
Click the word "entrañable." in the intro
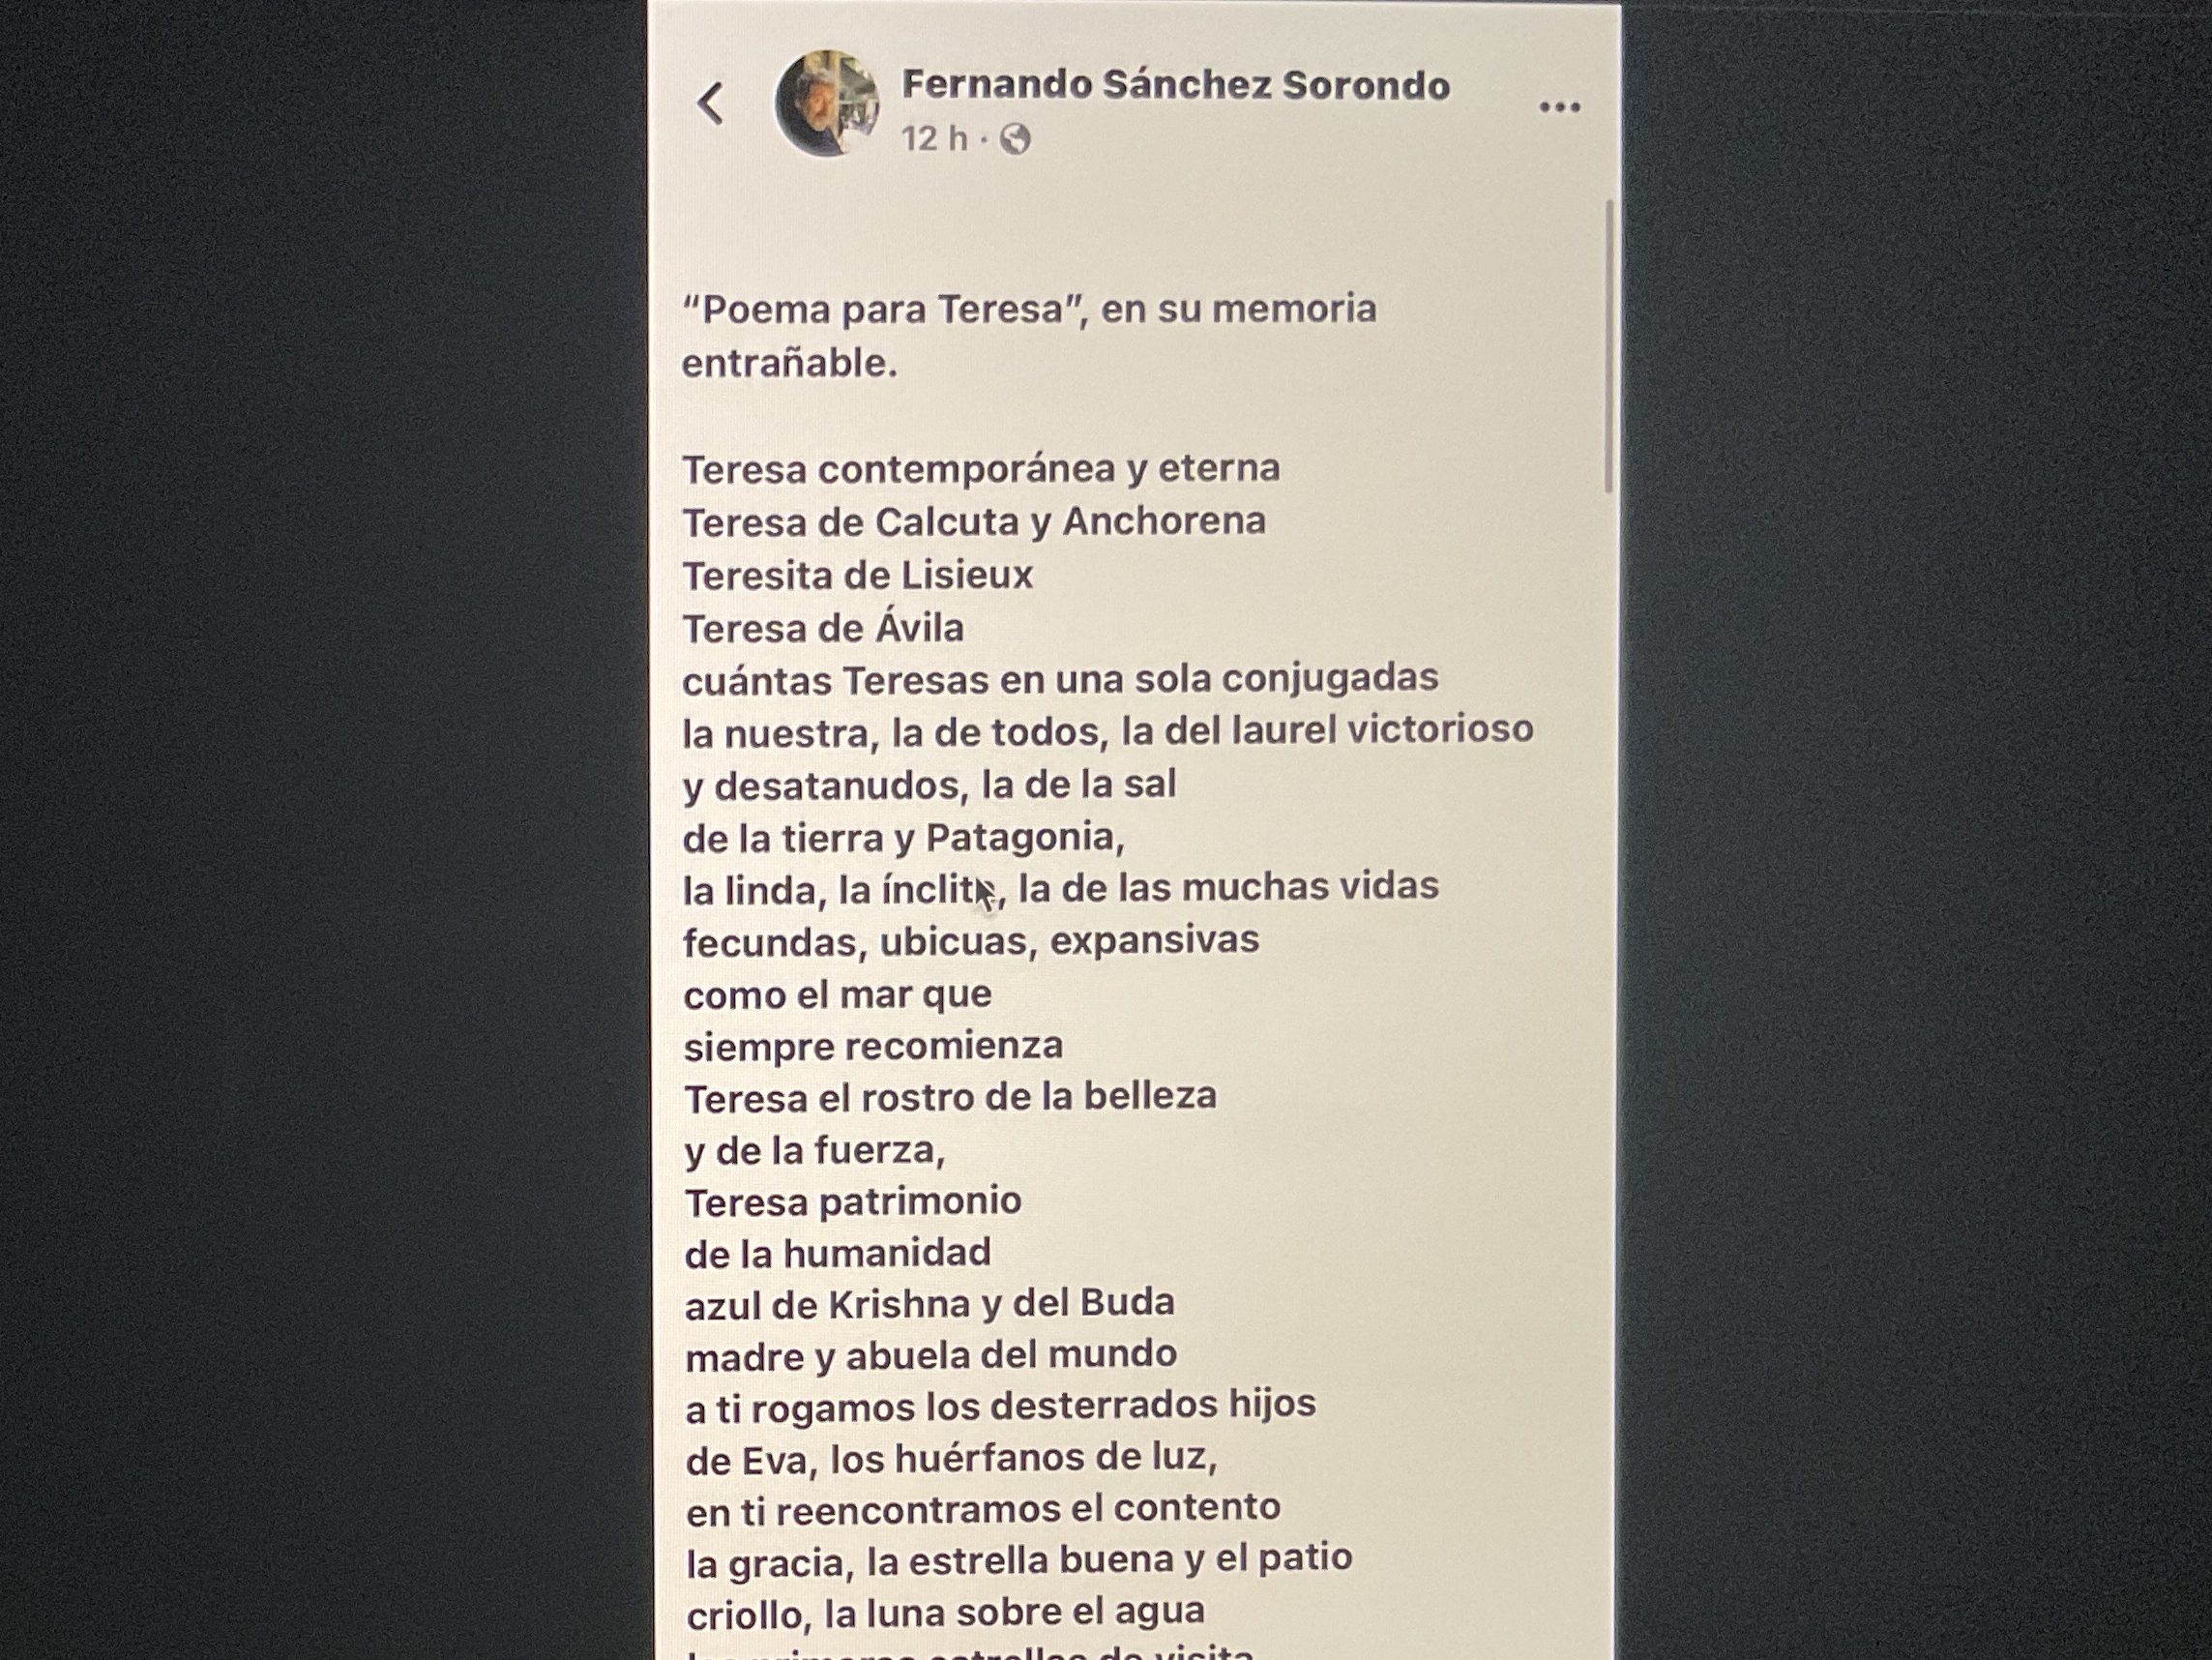789,363
